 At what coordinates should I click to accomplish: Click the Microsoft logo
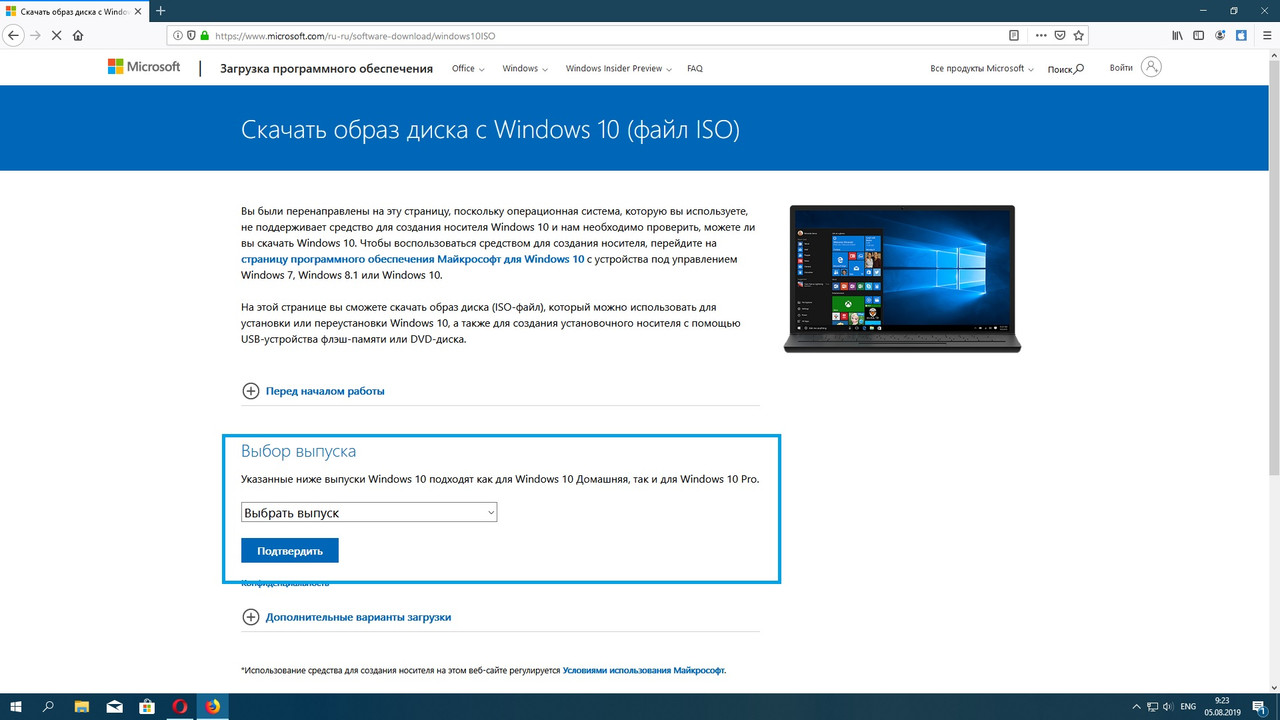[x=144, y=67]
